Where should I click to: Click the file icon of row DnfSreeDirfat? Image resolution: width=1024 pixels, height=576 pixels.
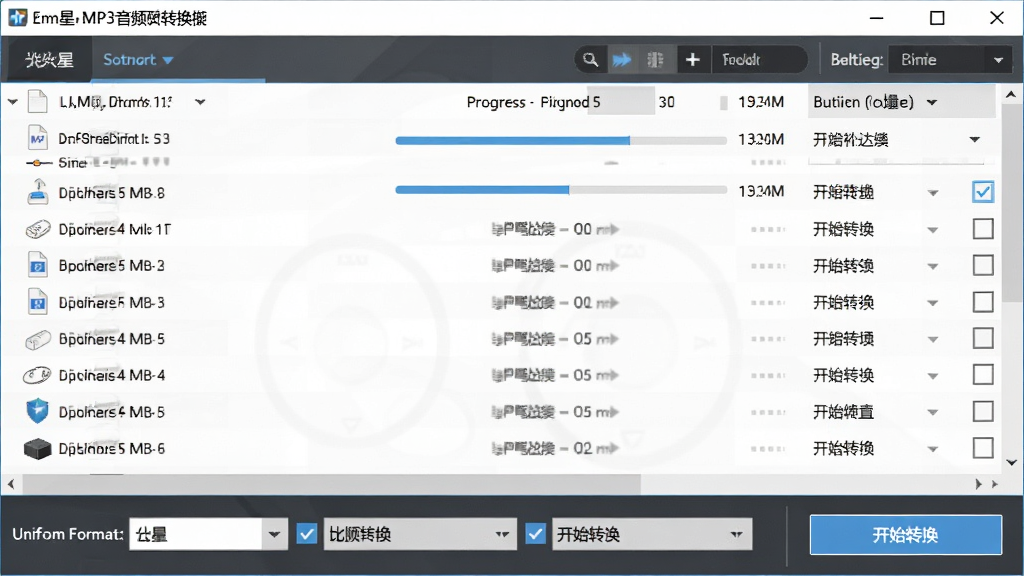(38, 138)
